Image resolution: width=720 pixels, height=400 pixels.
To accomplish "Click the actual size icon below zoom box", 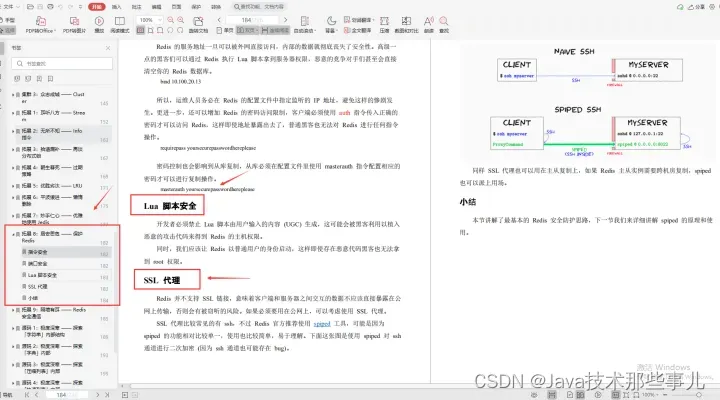I will (141, 30).
